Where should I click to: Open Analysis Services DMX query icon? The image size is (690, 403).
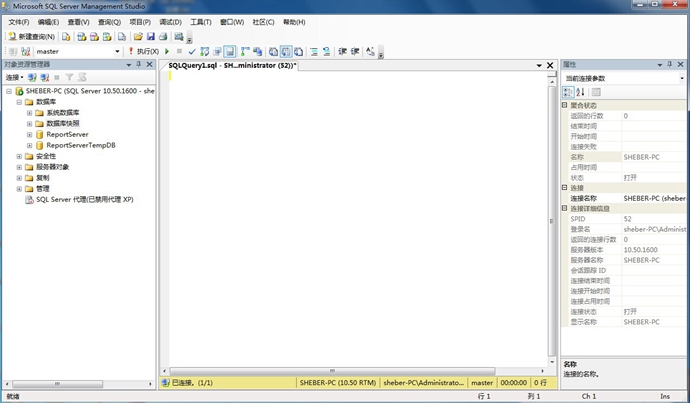94,37
